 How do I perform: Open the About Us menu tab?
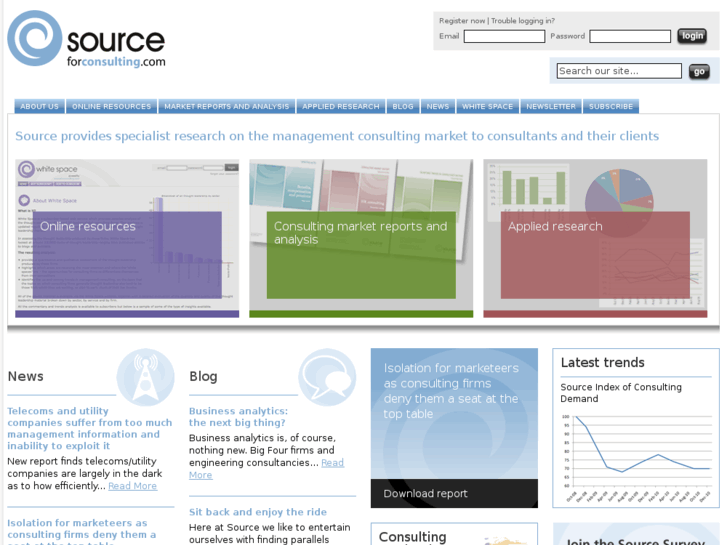tap(39, 106)
